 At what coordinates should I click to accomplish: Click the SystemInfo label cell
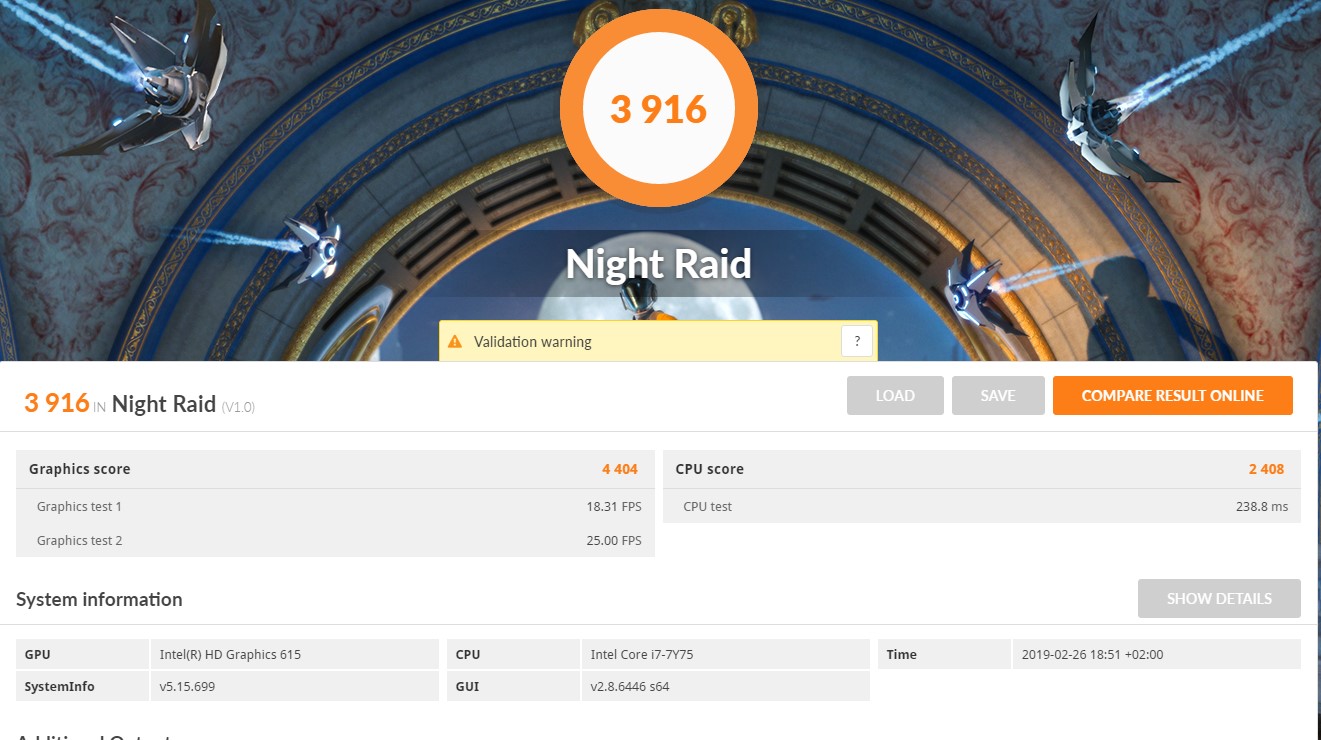(83, 686)
